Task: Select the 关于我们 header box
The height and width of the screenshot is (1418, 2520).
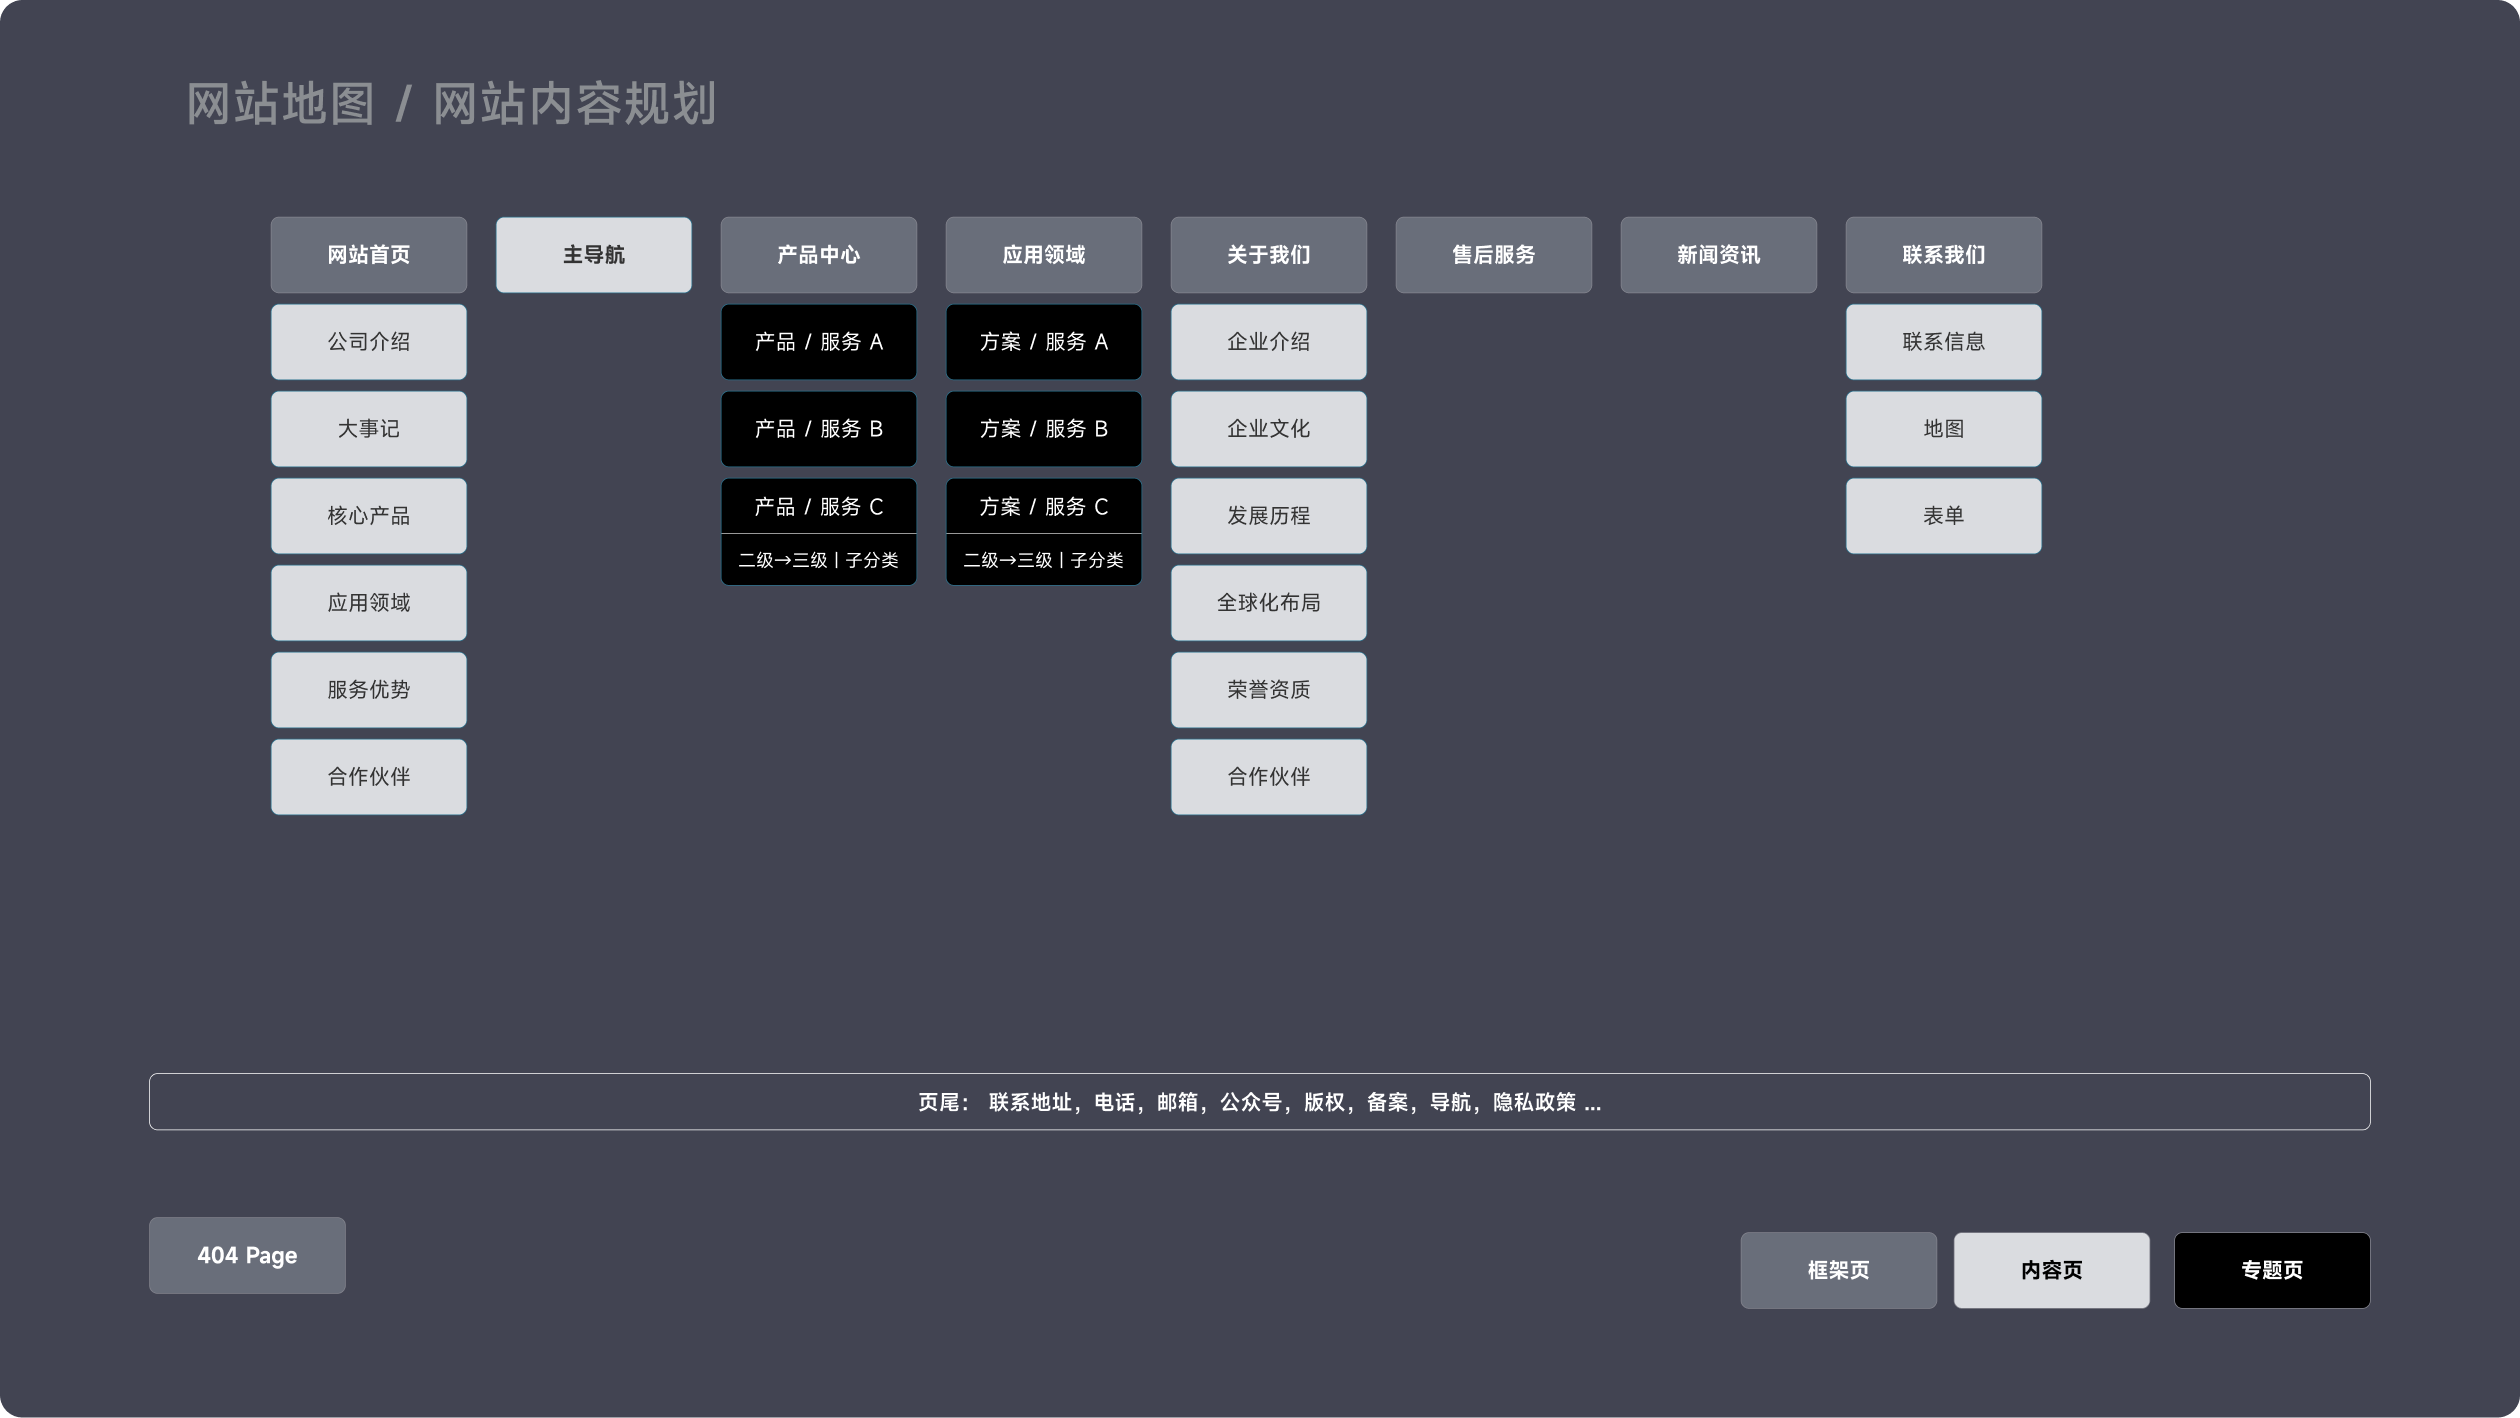Action: [x=1268, y=255]
